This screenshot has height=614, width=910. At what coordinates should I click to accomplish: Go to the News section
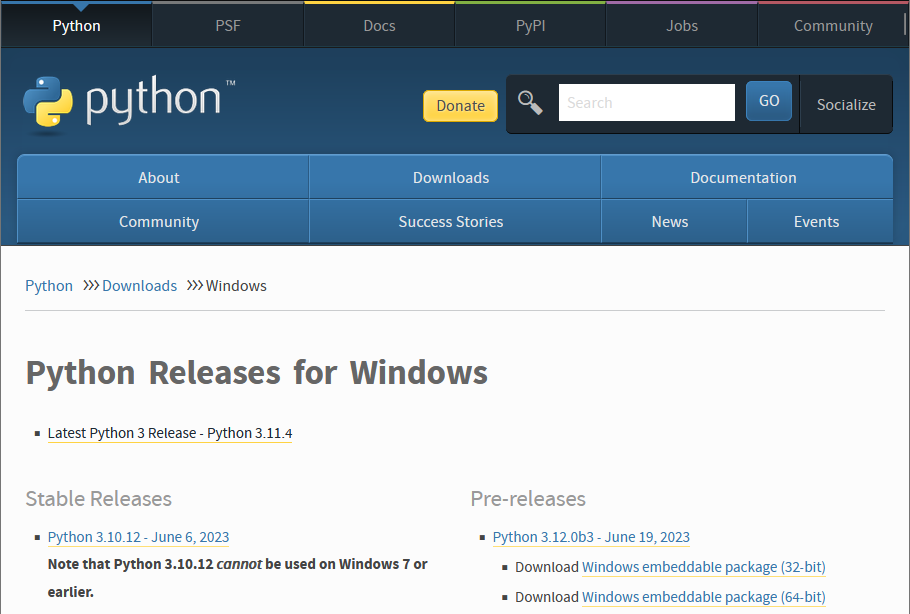point(670,222)
